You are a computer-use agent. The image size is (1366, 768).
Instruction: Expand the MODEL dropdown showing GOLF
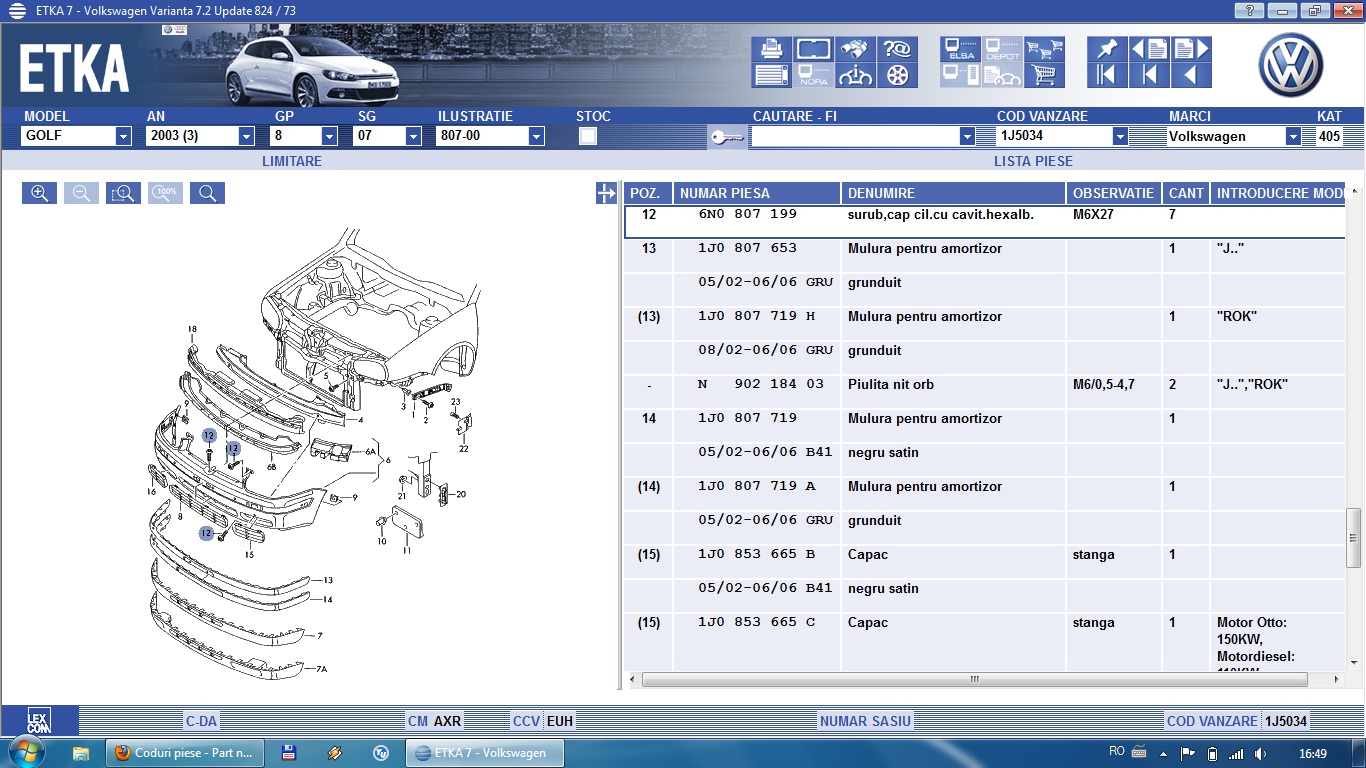(123, 136)
